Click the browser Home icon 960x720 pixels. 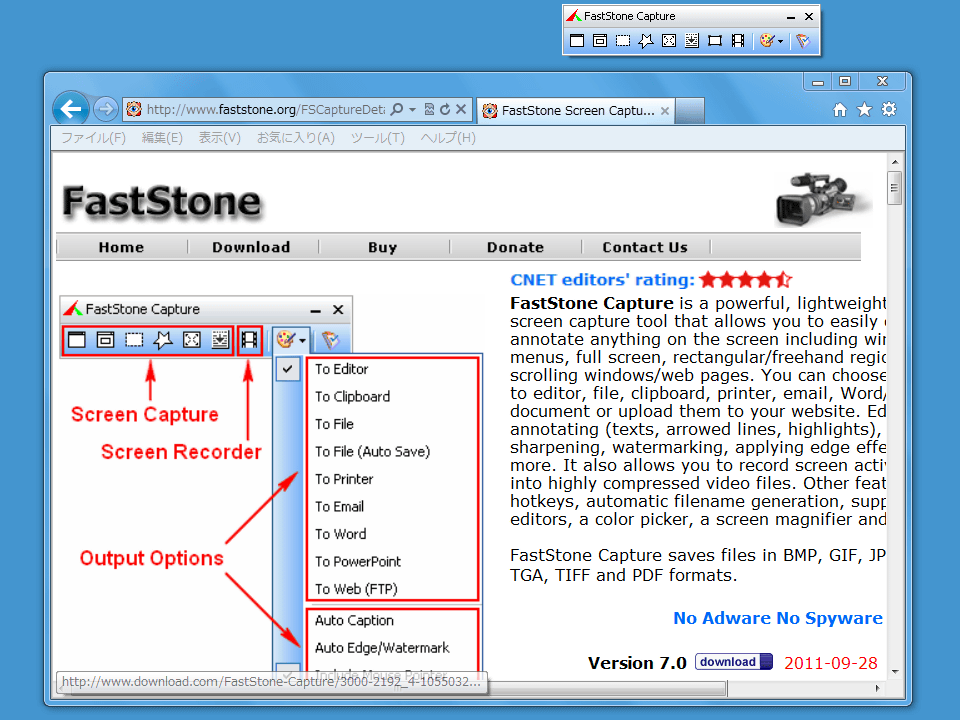840,110
